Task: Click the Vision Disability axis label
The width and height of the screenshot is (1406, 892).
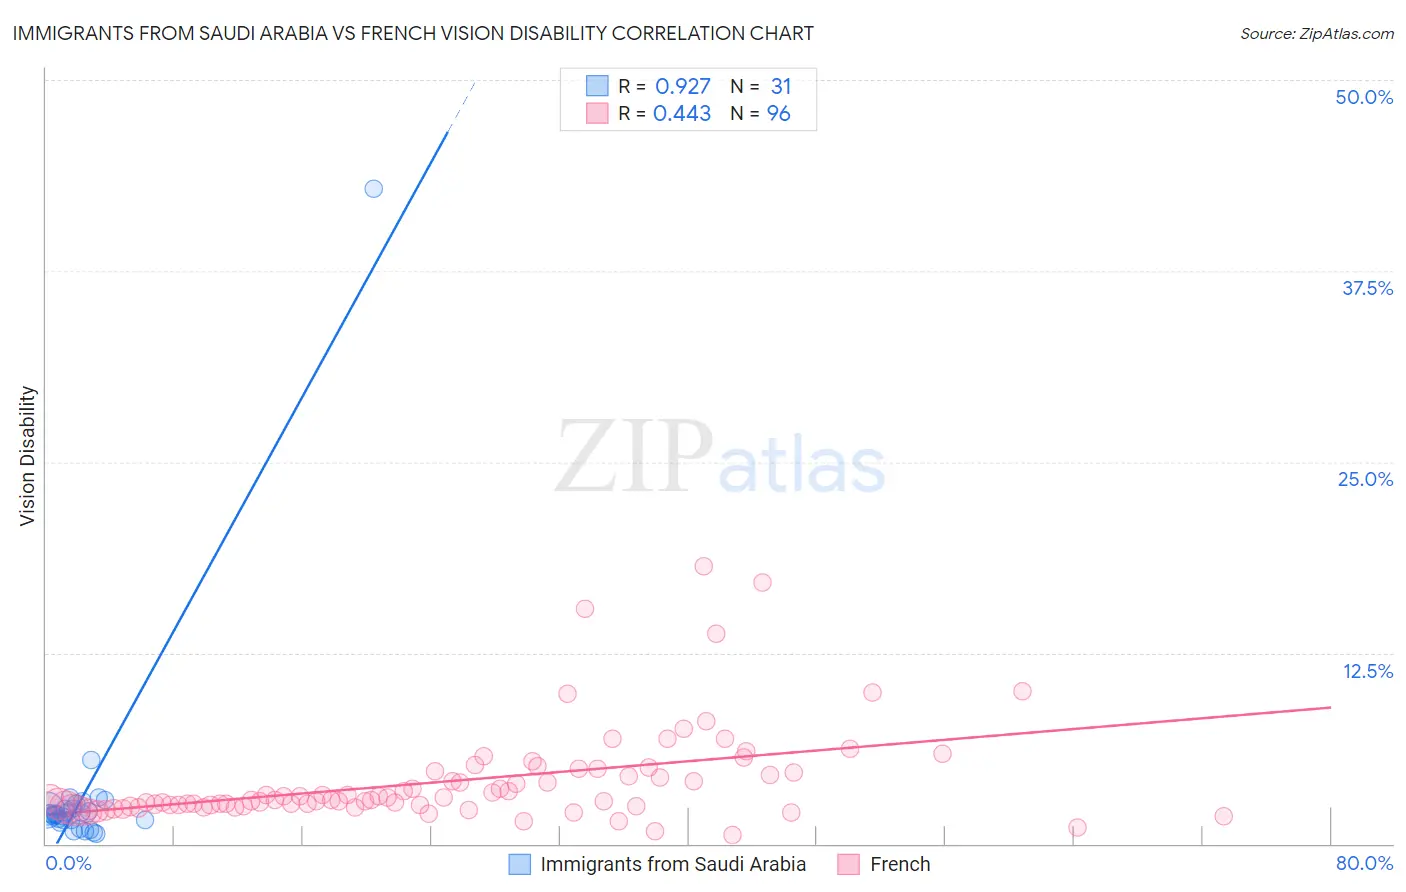Action: (27, 456)
